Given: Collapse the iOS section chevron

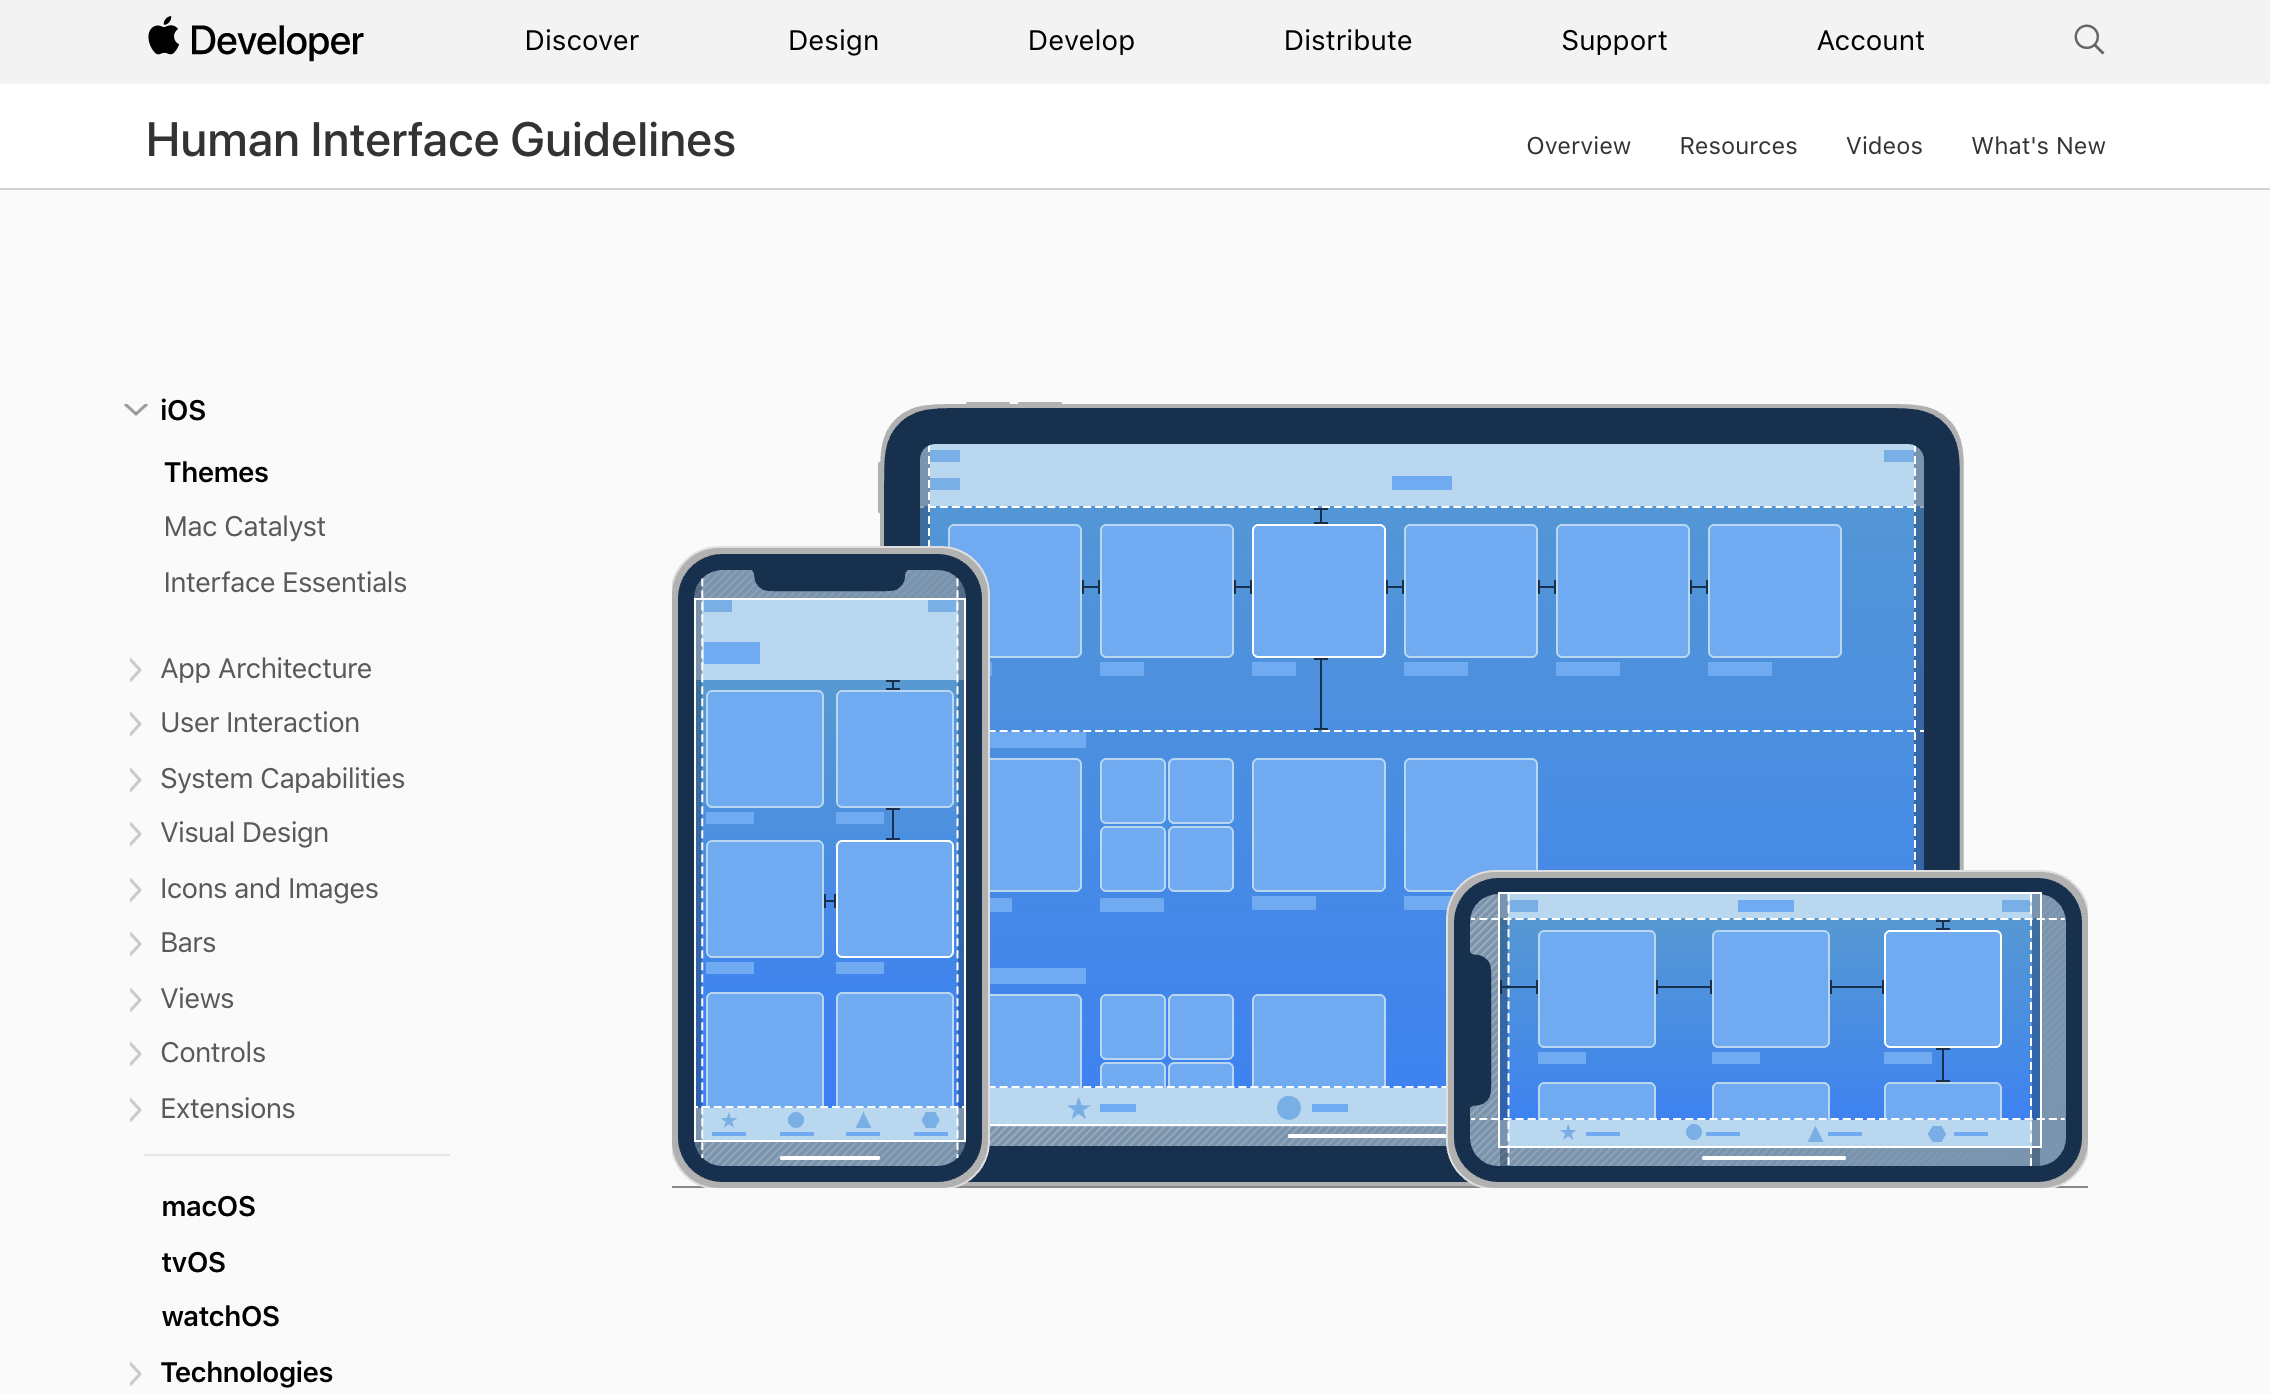Looking at the screenshot, I should [x=135, y=410].
